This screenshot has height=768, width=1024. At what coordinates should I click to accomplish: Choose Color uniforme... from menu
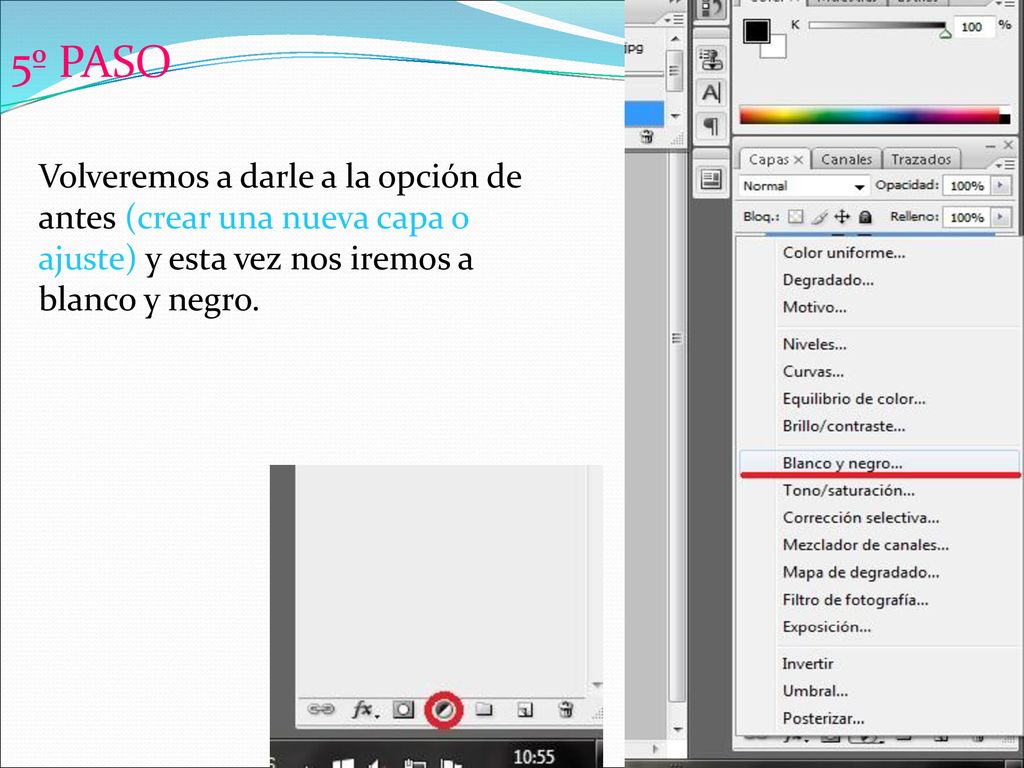pyautogui.click(x=844, y=253)
